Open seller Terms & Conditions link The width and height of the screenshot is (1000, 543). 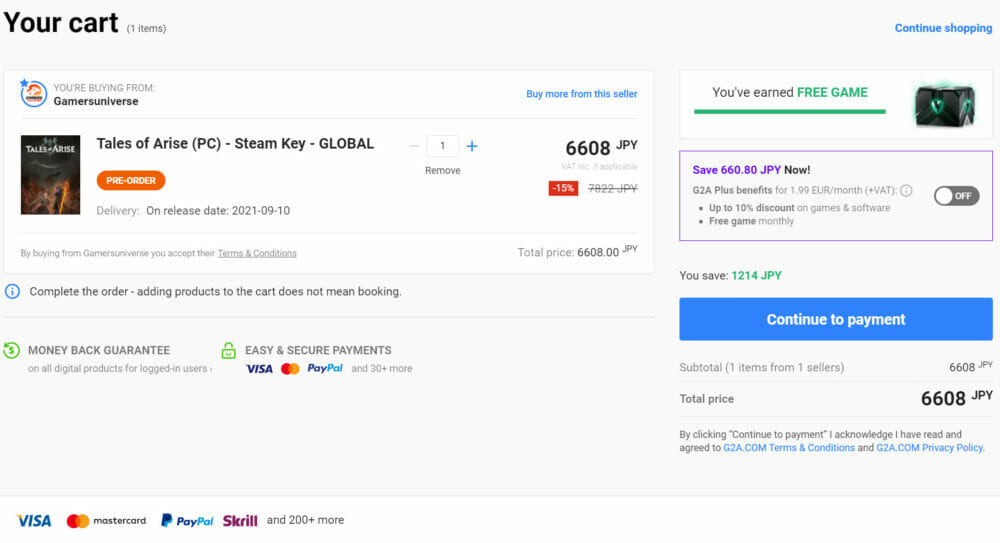pyautogui.click(x=257, y=253)
